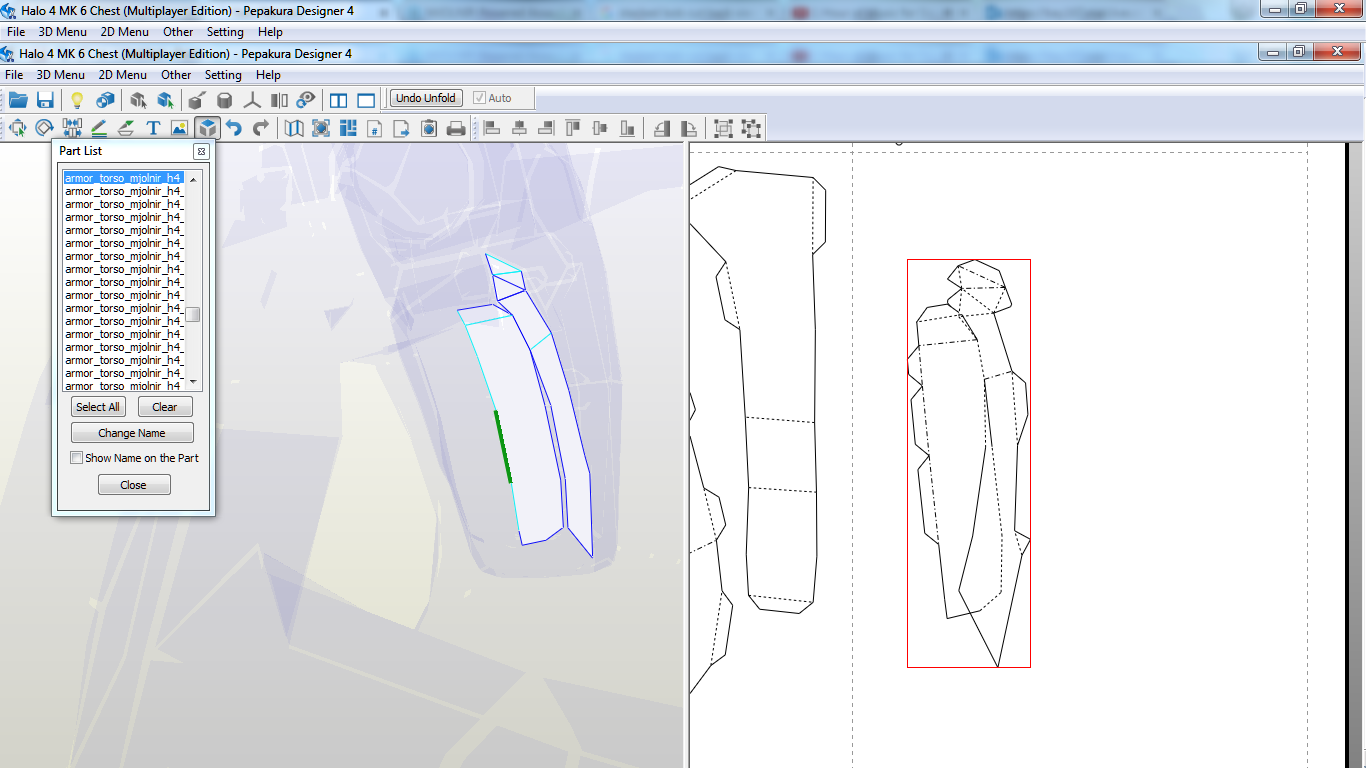The width and height of the screenshot is (1366, 768).
Task: Select the move parts arrow tool
Action: coord(18,128)
